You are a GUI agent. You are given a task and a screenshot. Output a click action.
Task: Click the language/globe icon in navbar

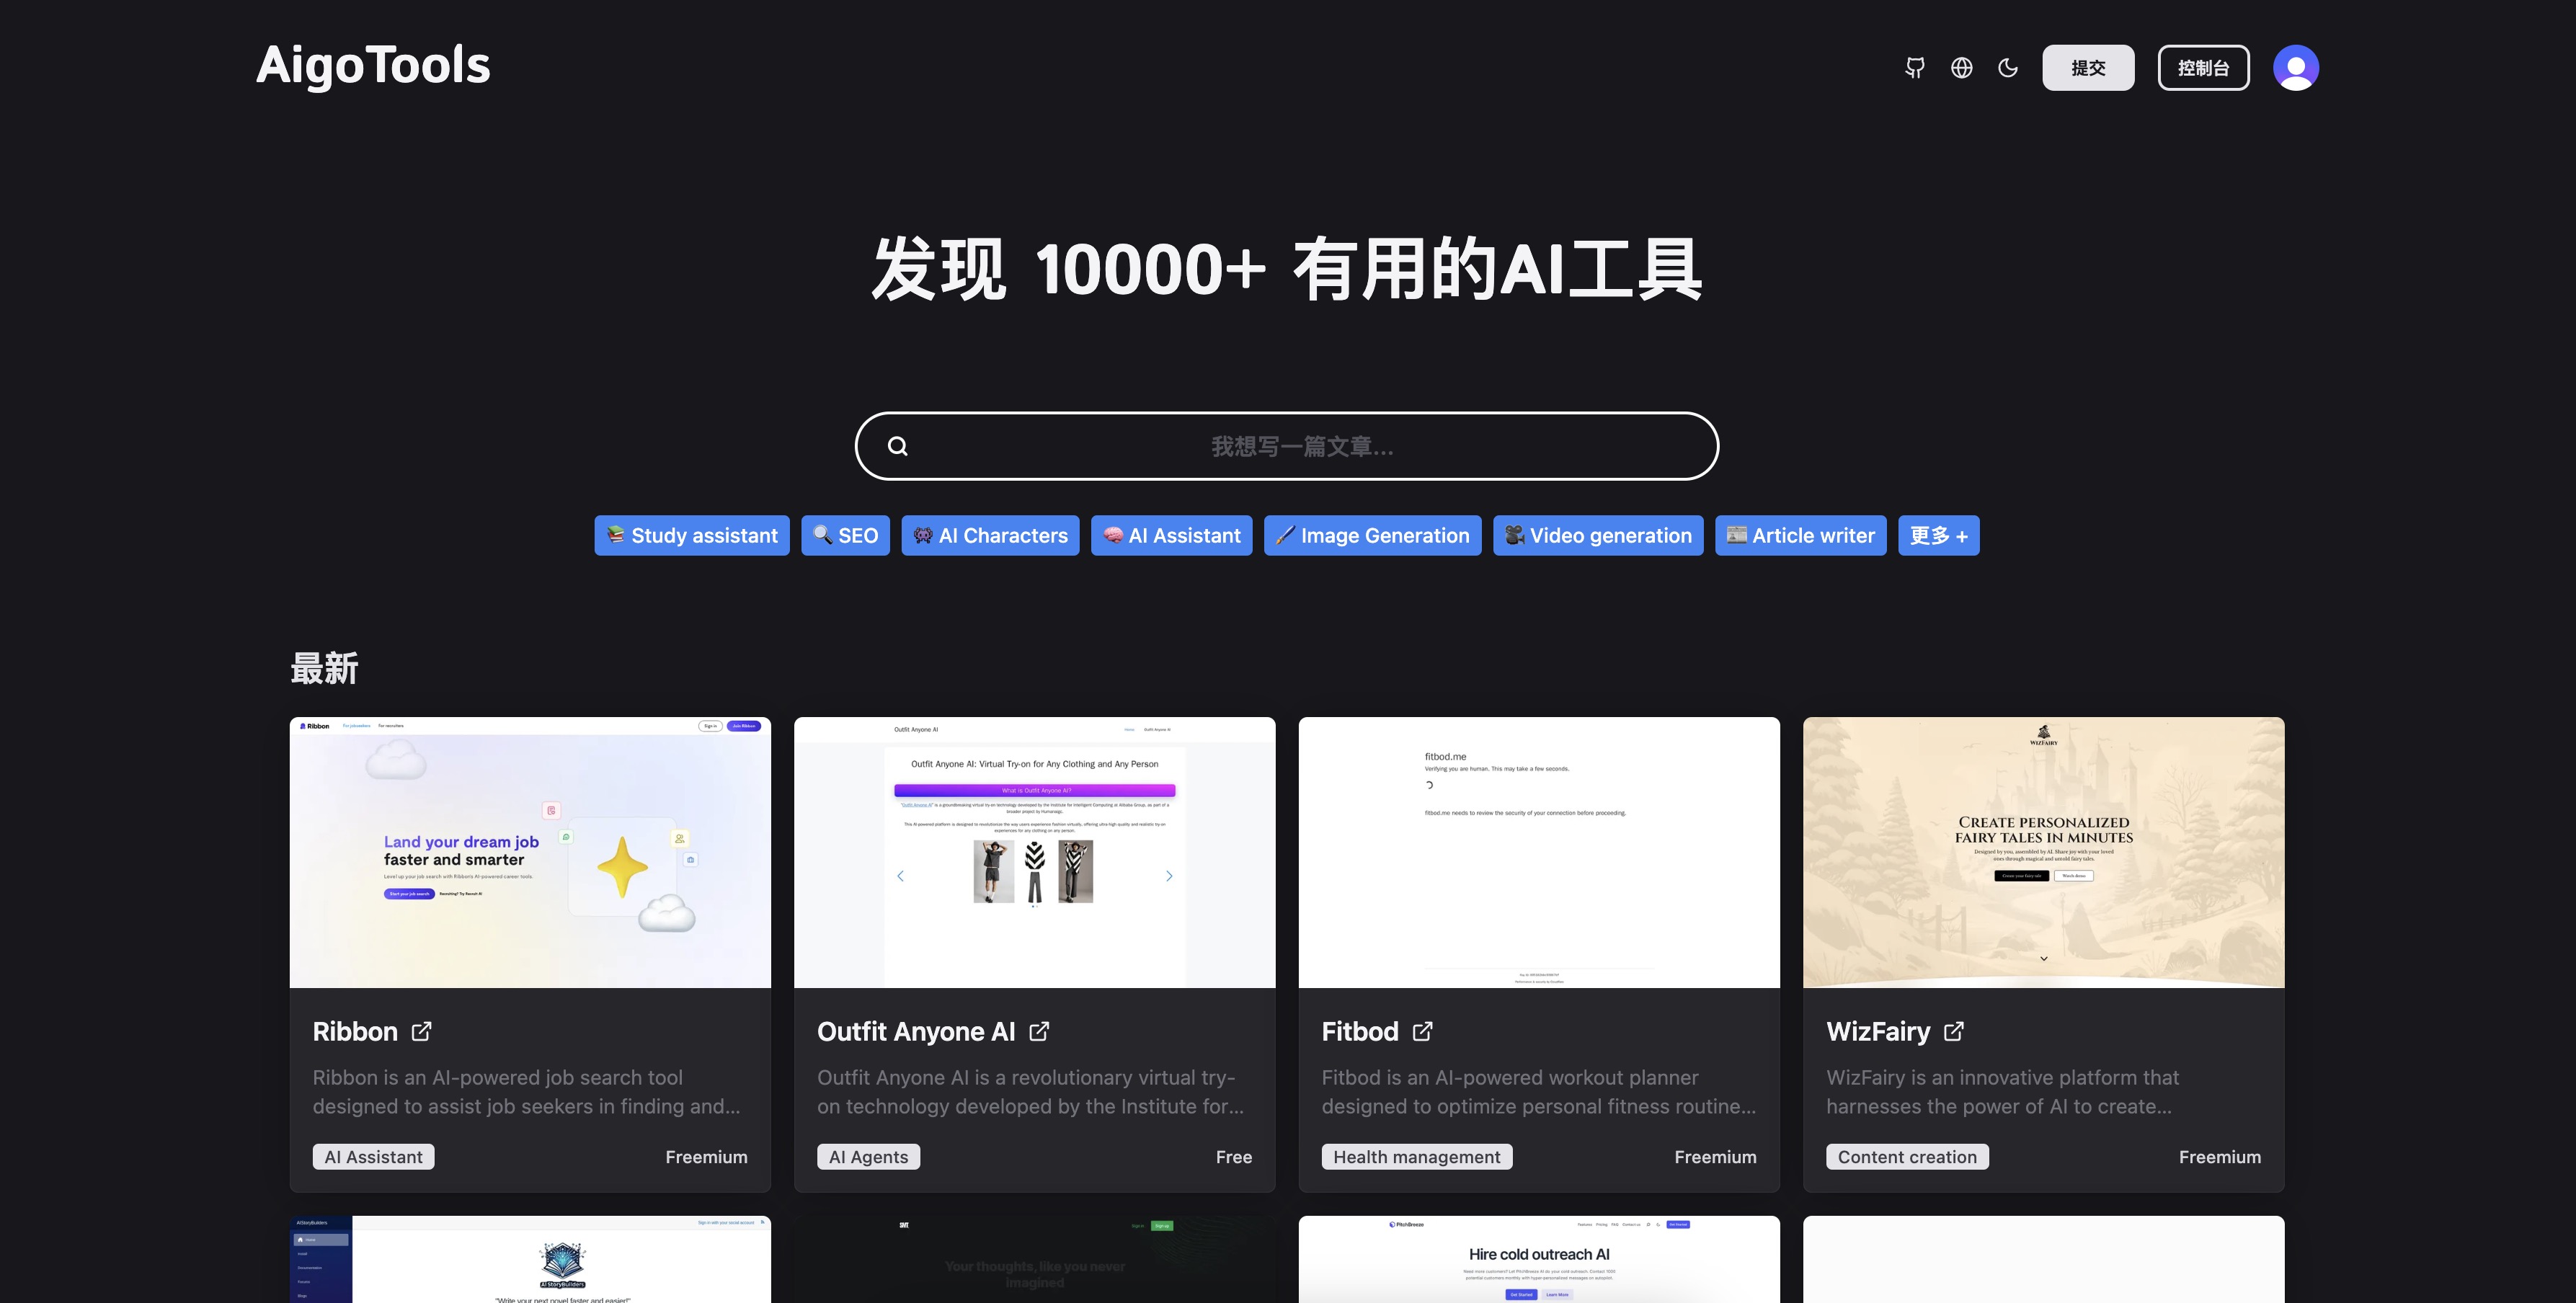[x=1961, y=66]
